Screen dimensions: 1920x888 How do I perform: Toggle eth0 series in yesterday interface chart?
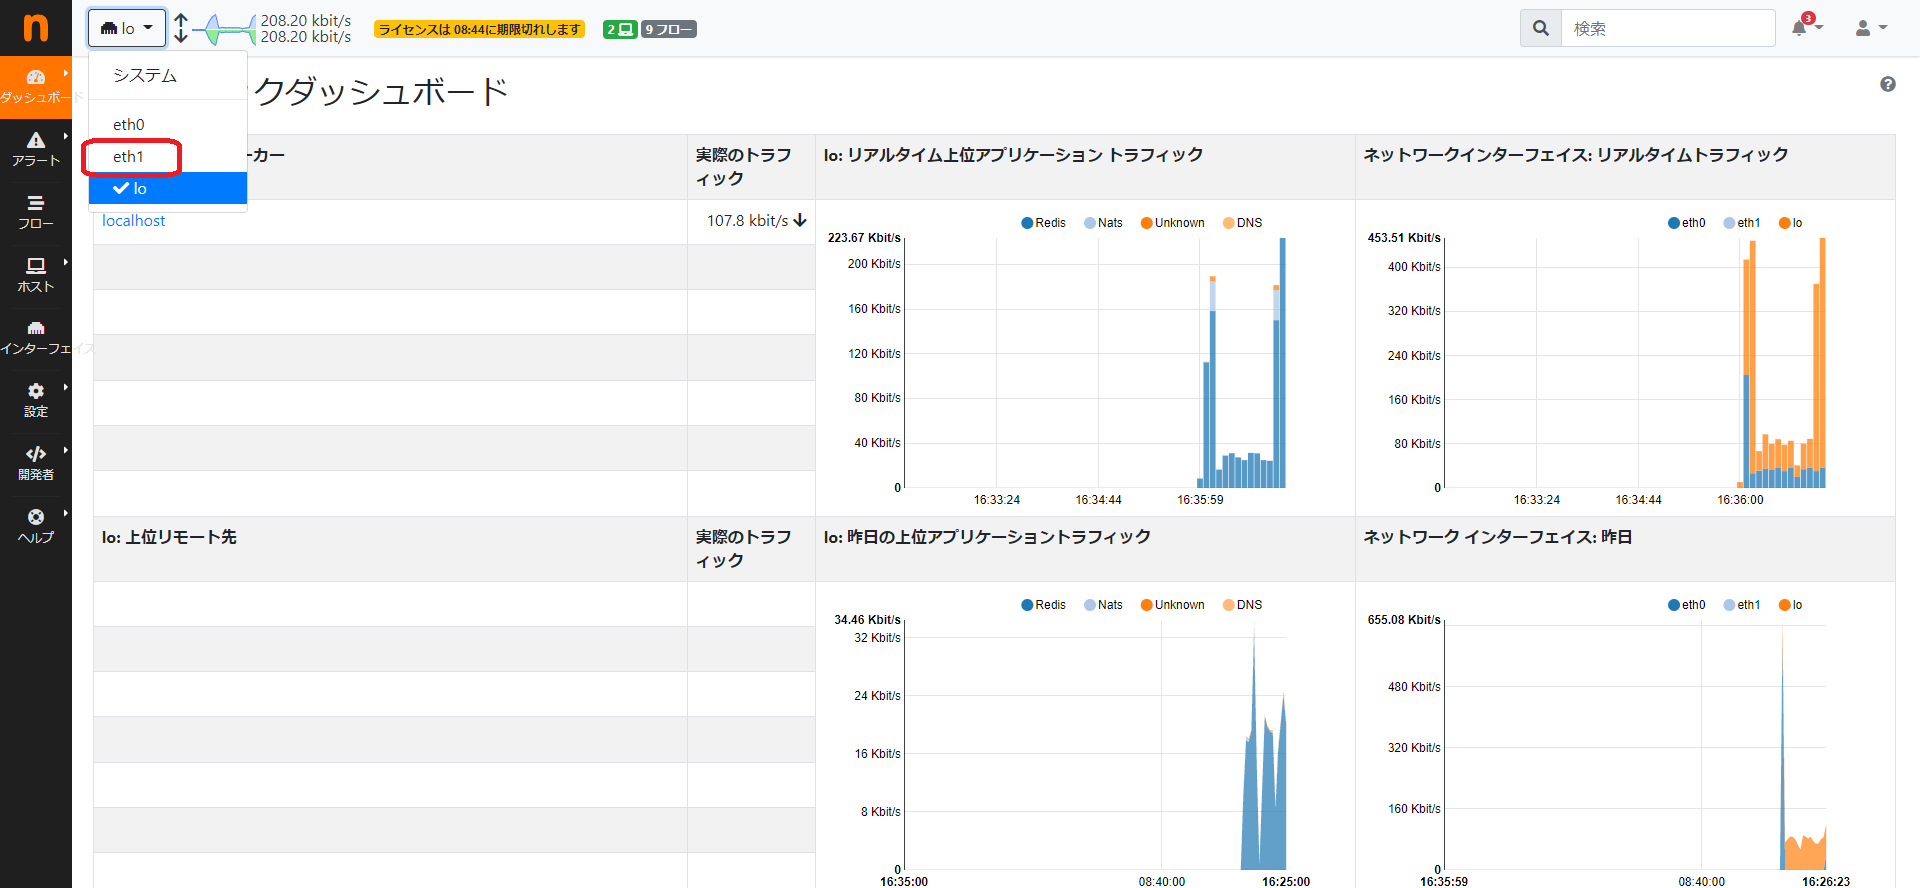(x=1686, y=605)
